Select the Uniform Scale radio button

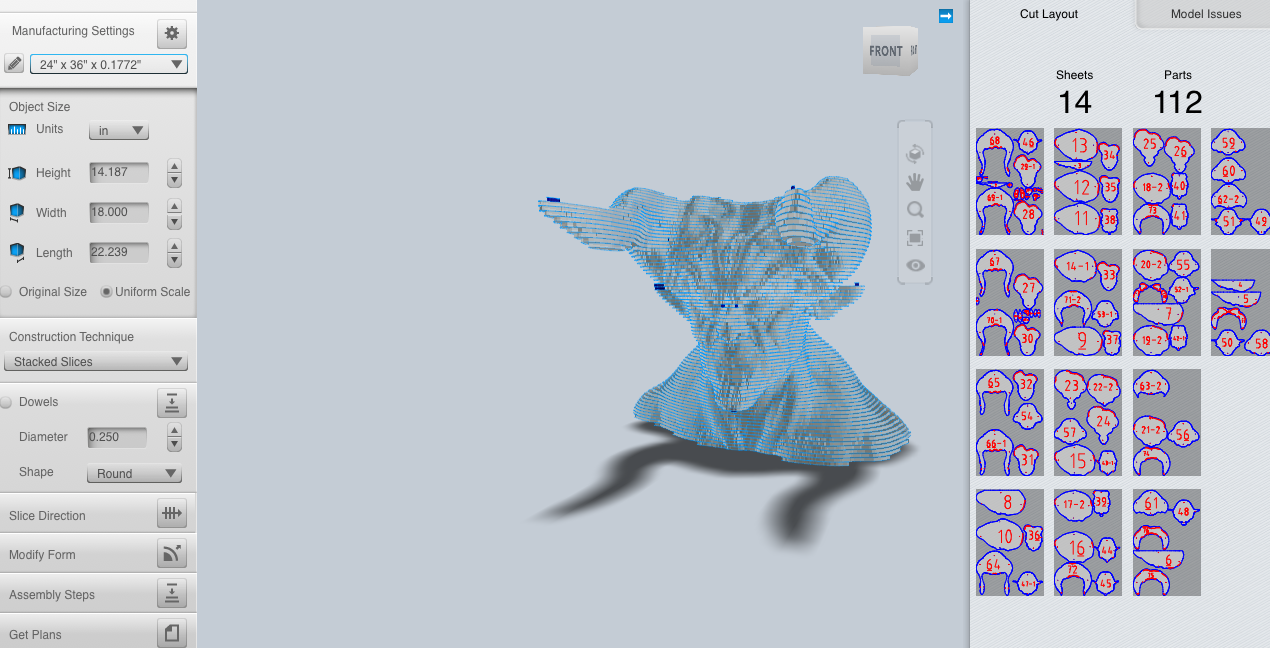pyautogui.click(x=107, y=291)
